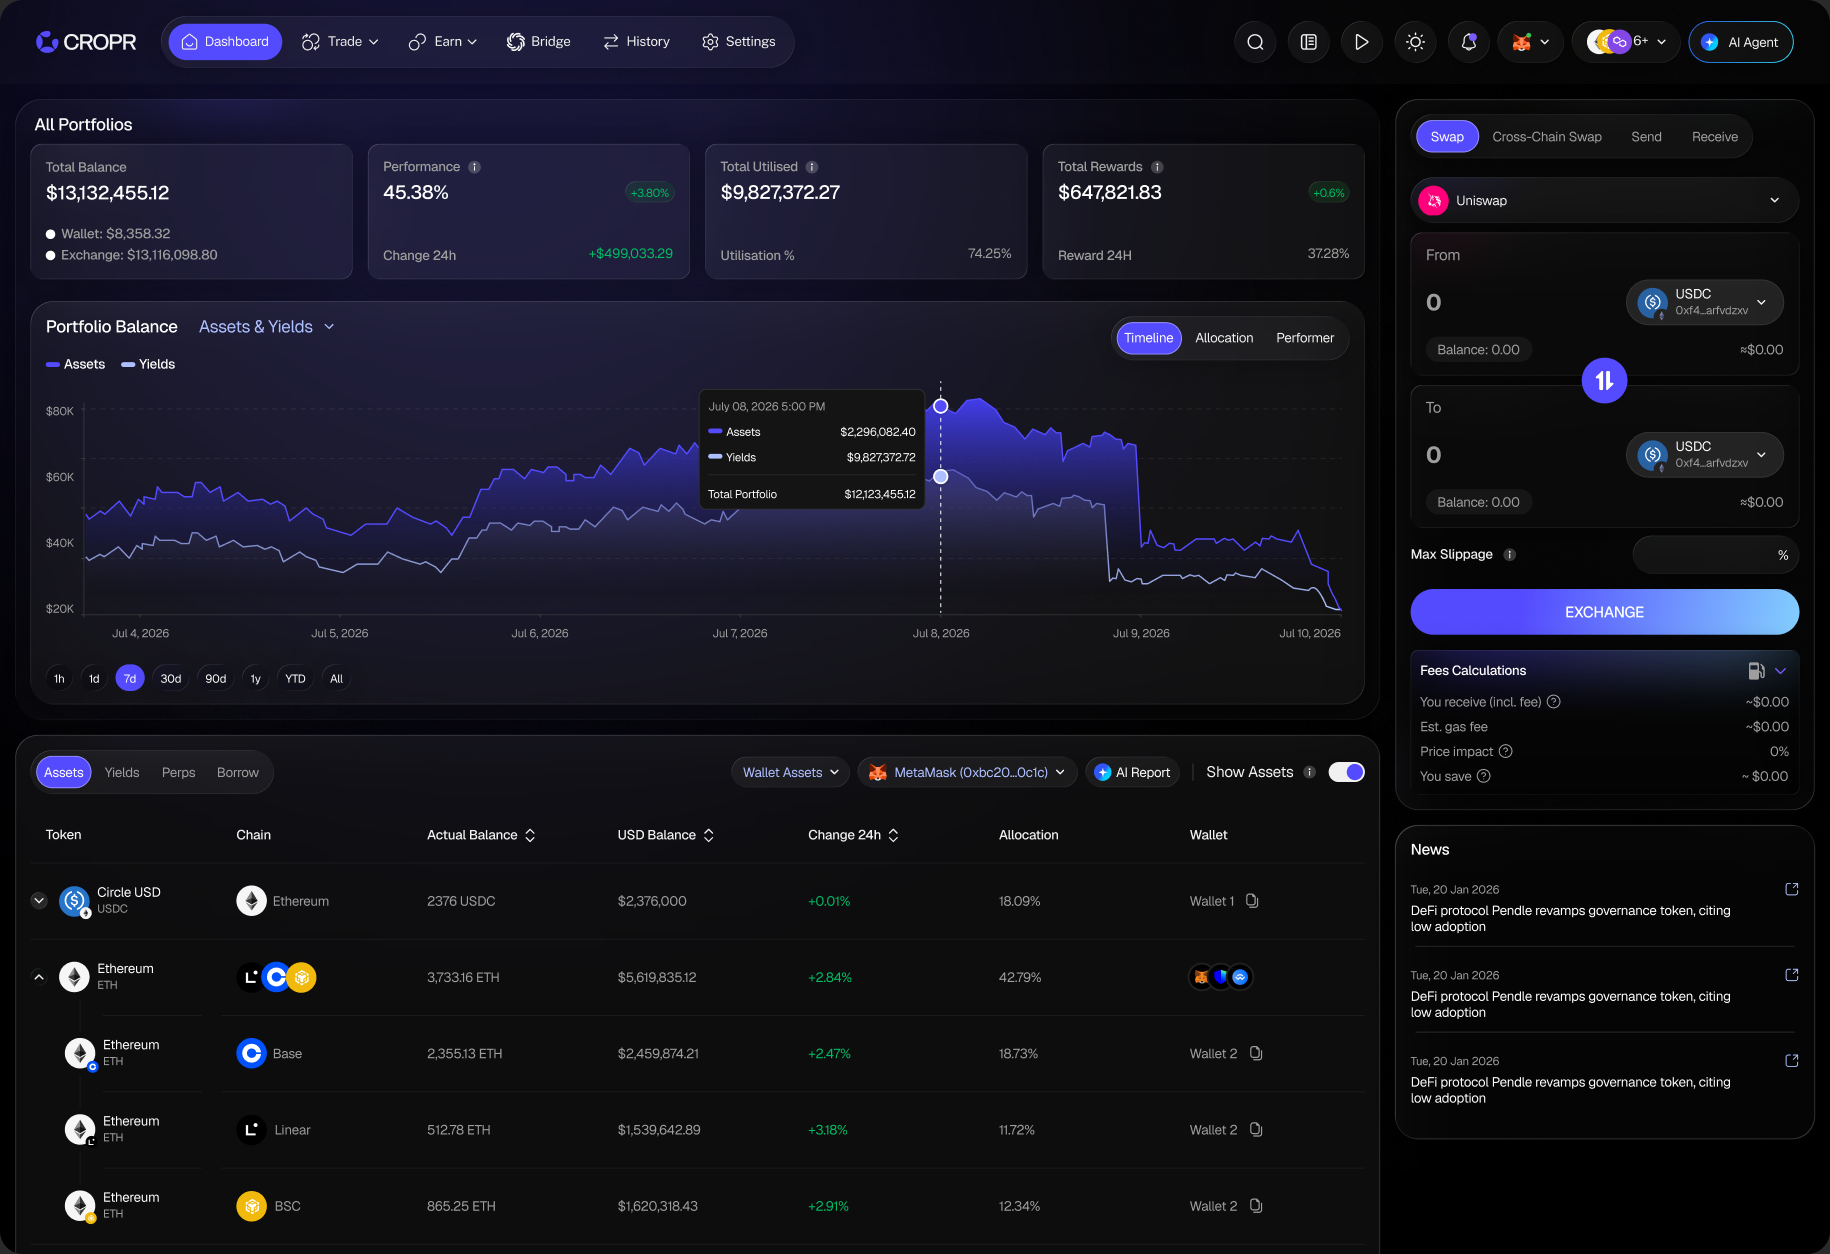Click the Price impact help icon
The width and height of the screenshot is (1830, 1254).
1505,751
